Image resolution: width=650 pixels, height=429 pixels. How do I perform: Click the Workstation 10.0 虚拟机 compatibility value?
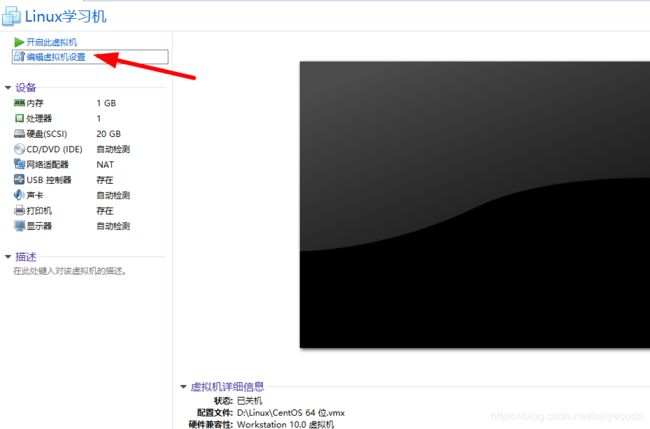click(x=285, y=424)
